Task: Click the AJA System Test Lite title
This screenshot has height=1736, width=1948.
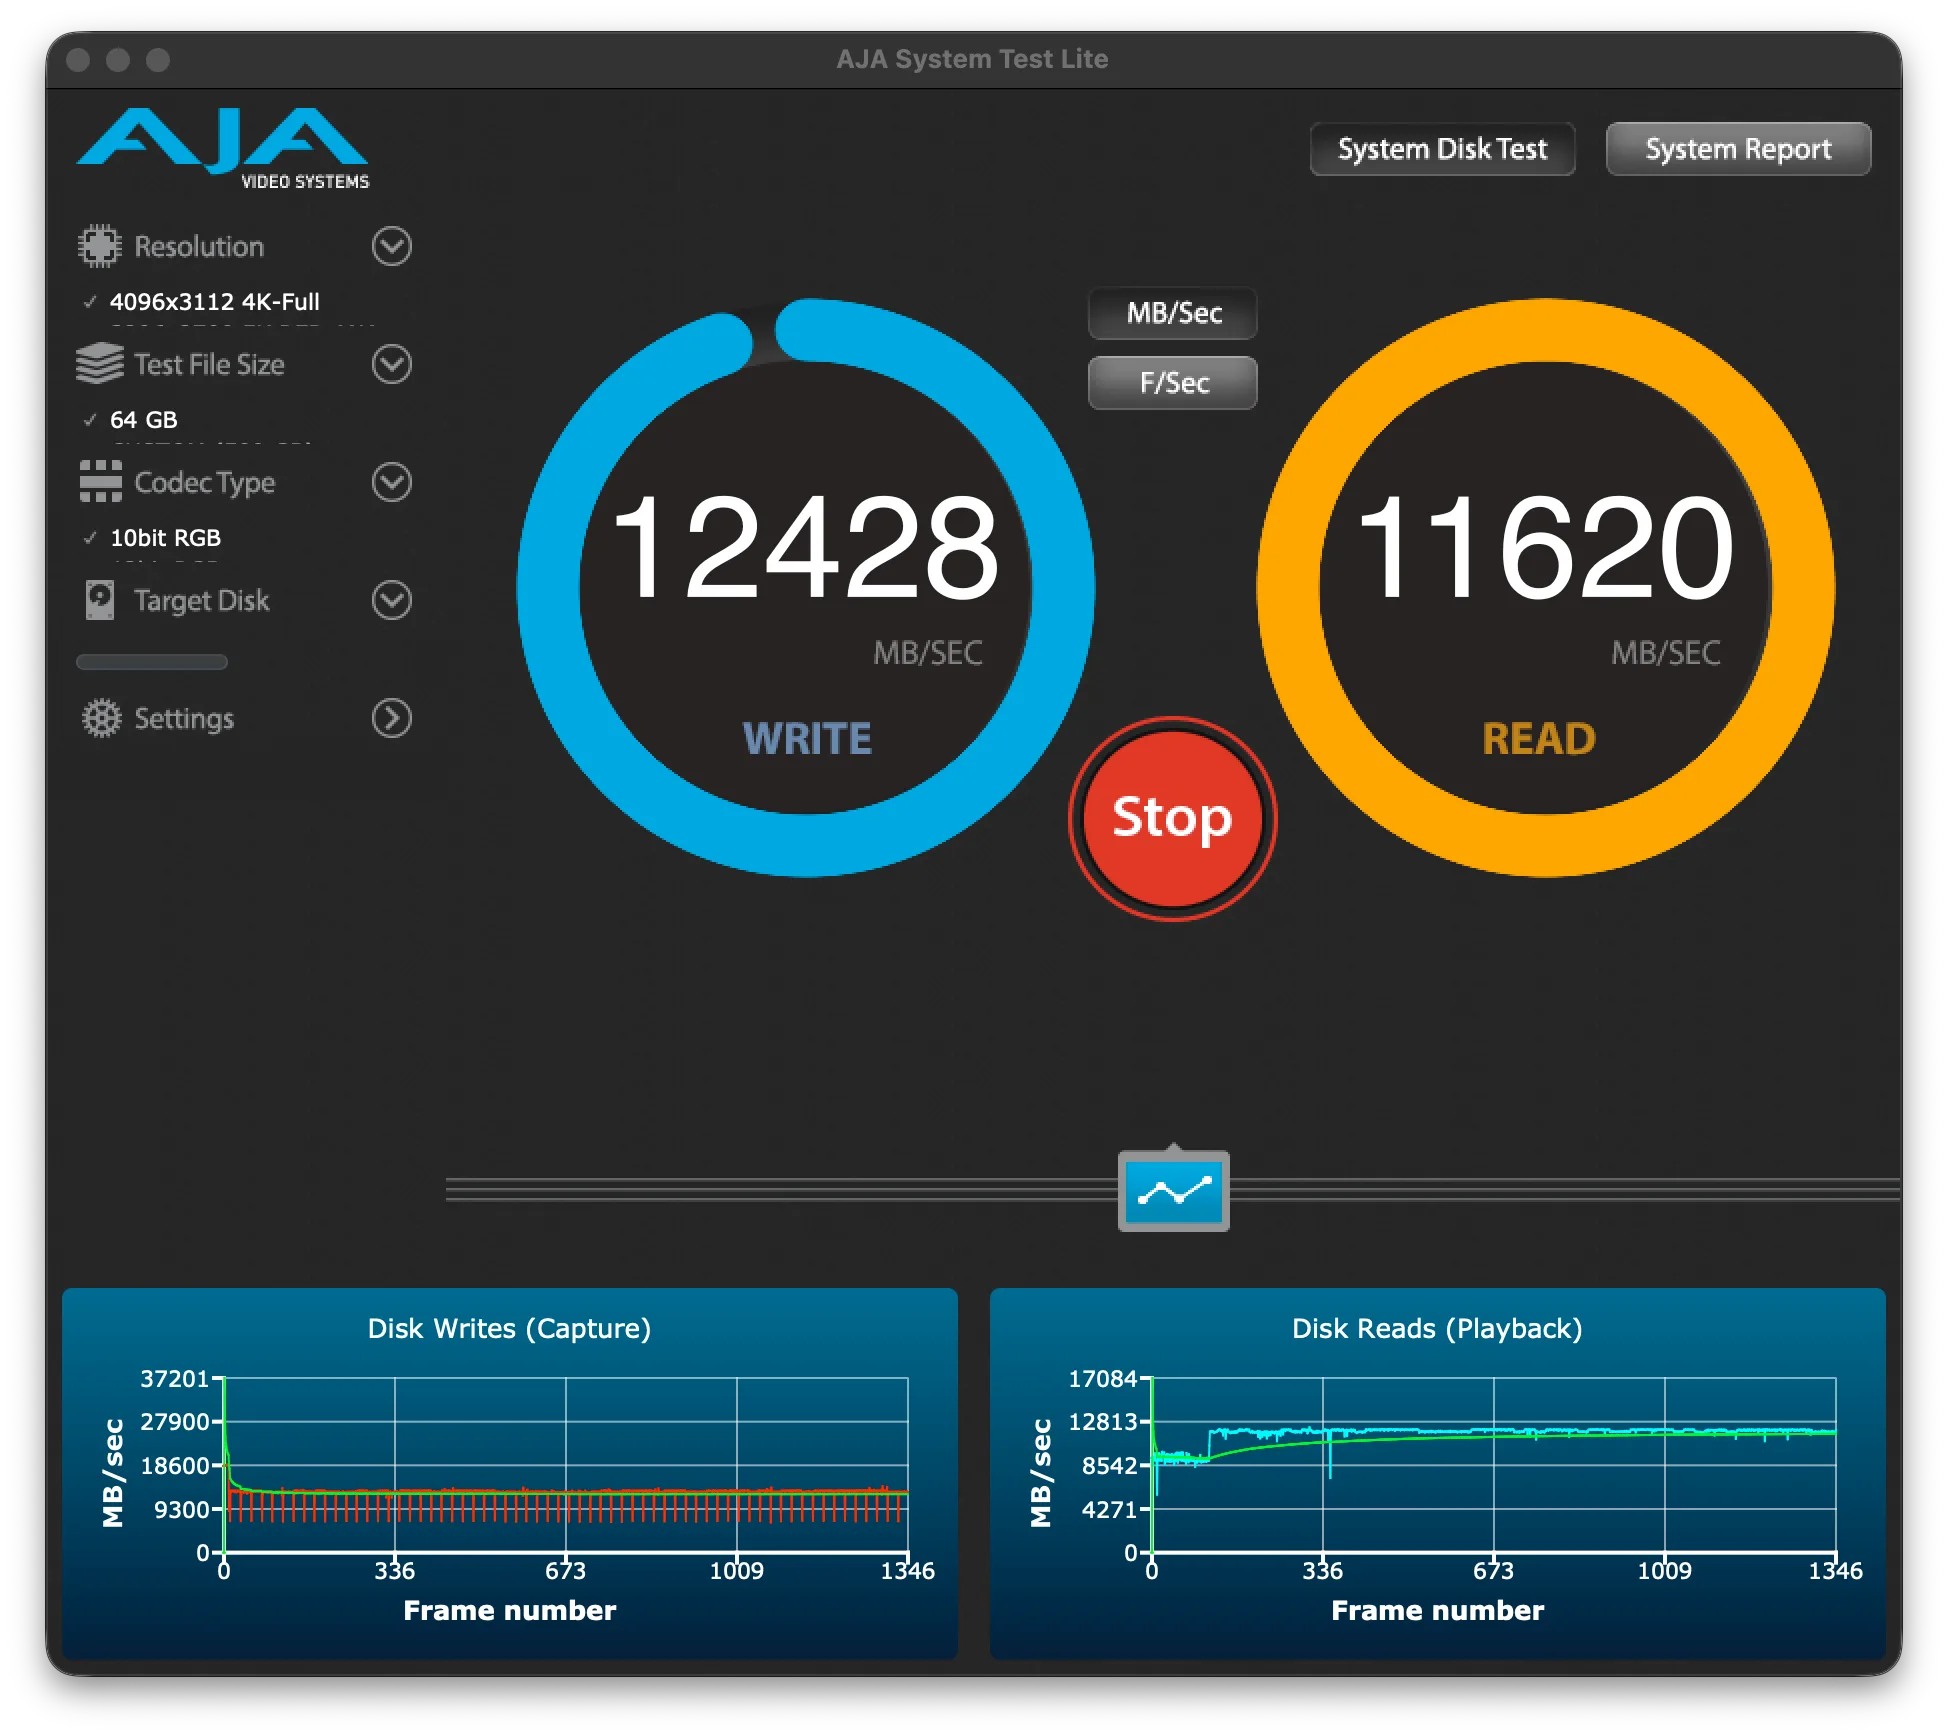Action: click(x=972, y=59)
